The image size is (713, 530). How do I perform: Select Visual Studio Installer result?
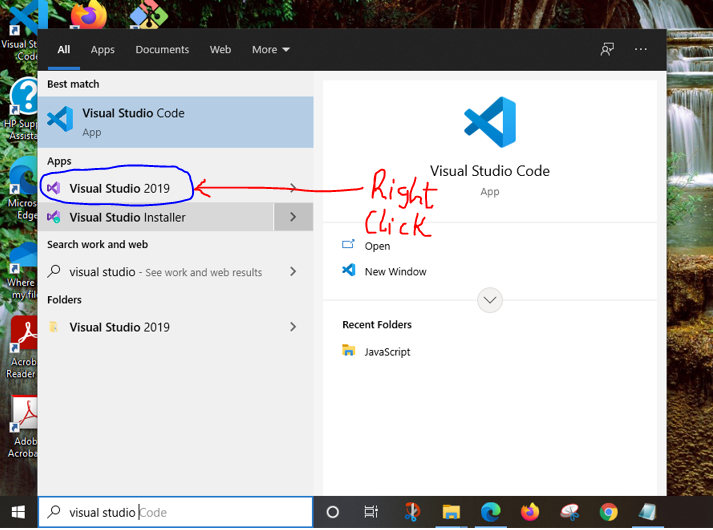click(x=156, y=217)
